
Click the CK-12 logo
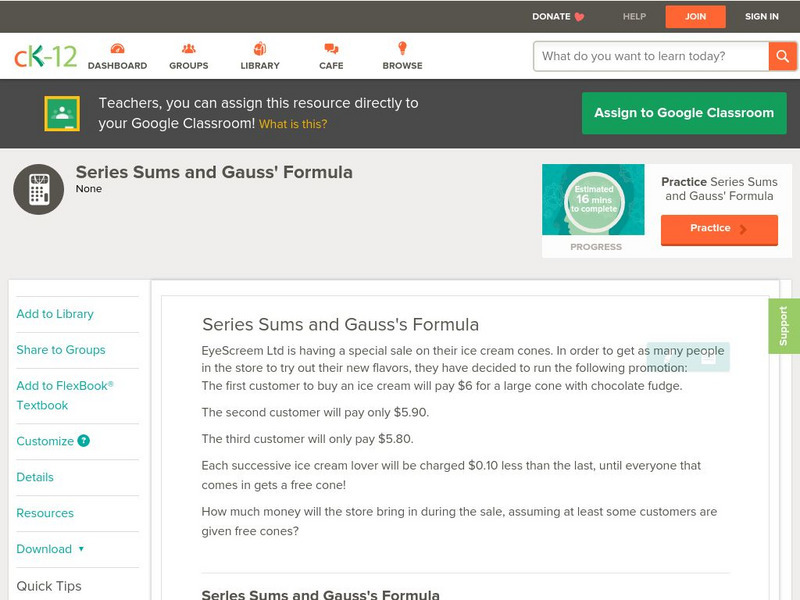coord(45,57)
